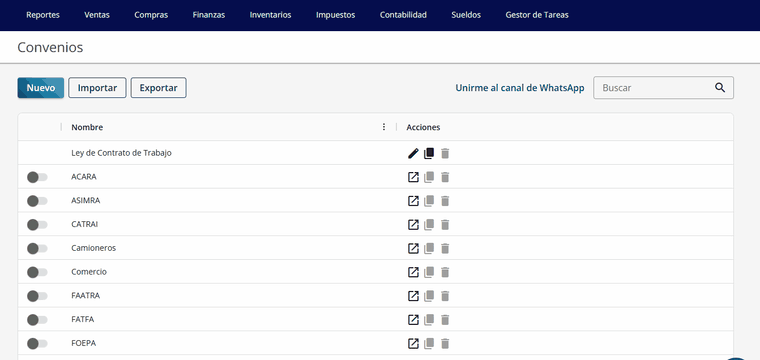This screenshot has width=760, height=360.
Task: Select the ACARA row name
Action: [84, 177]
